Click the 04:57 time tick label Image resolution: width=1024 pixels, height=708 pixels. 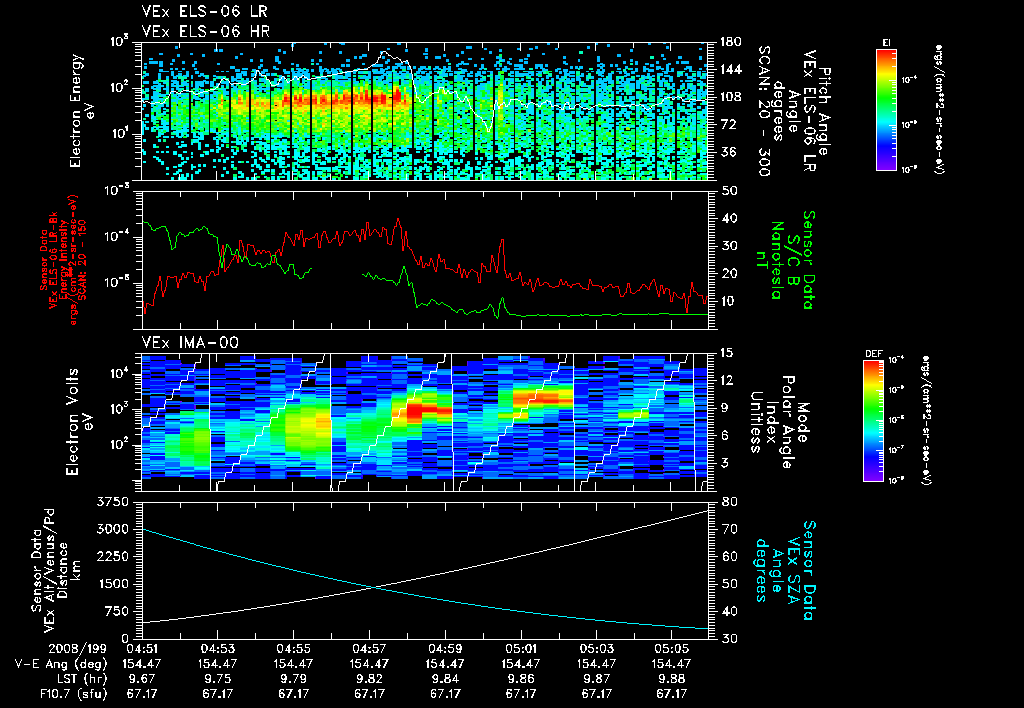[x=370, y=649]
